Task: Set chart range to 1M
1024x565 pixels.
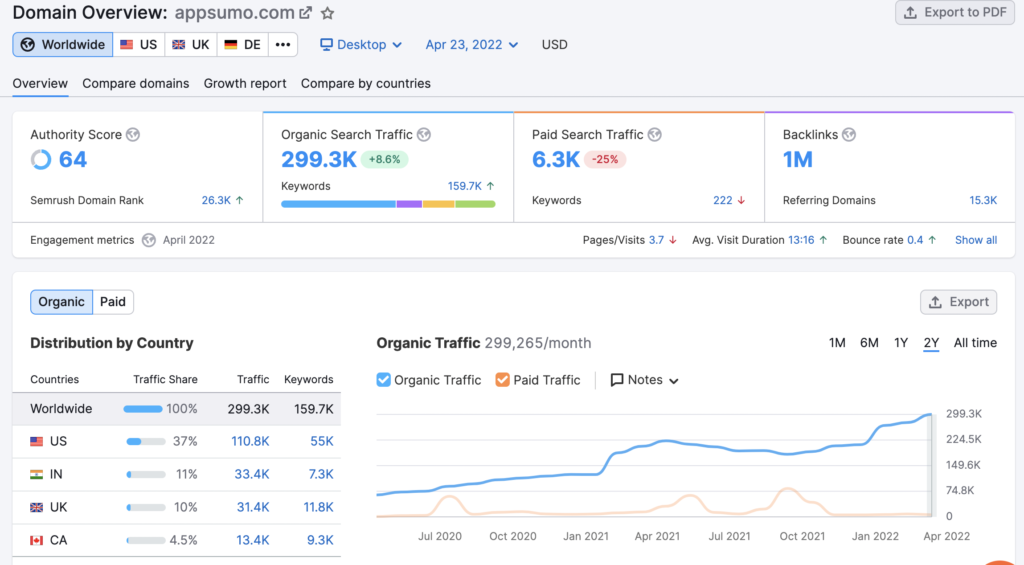Action: pos(837,343)
